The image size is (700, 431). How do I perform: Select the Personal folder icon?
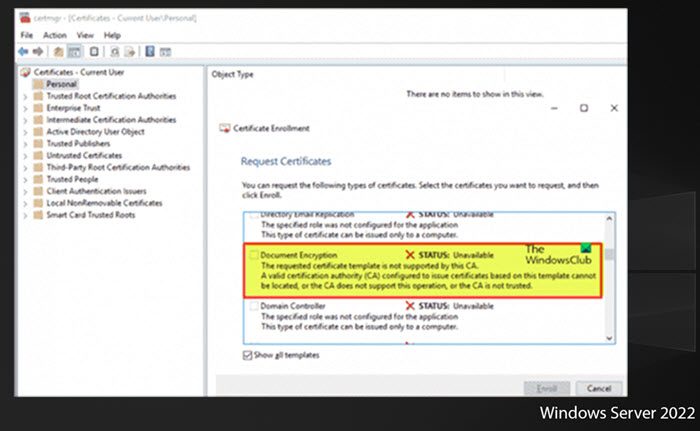coord(38,84)
